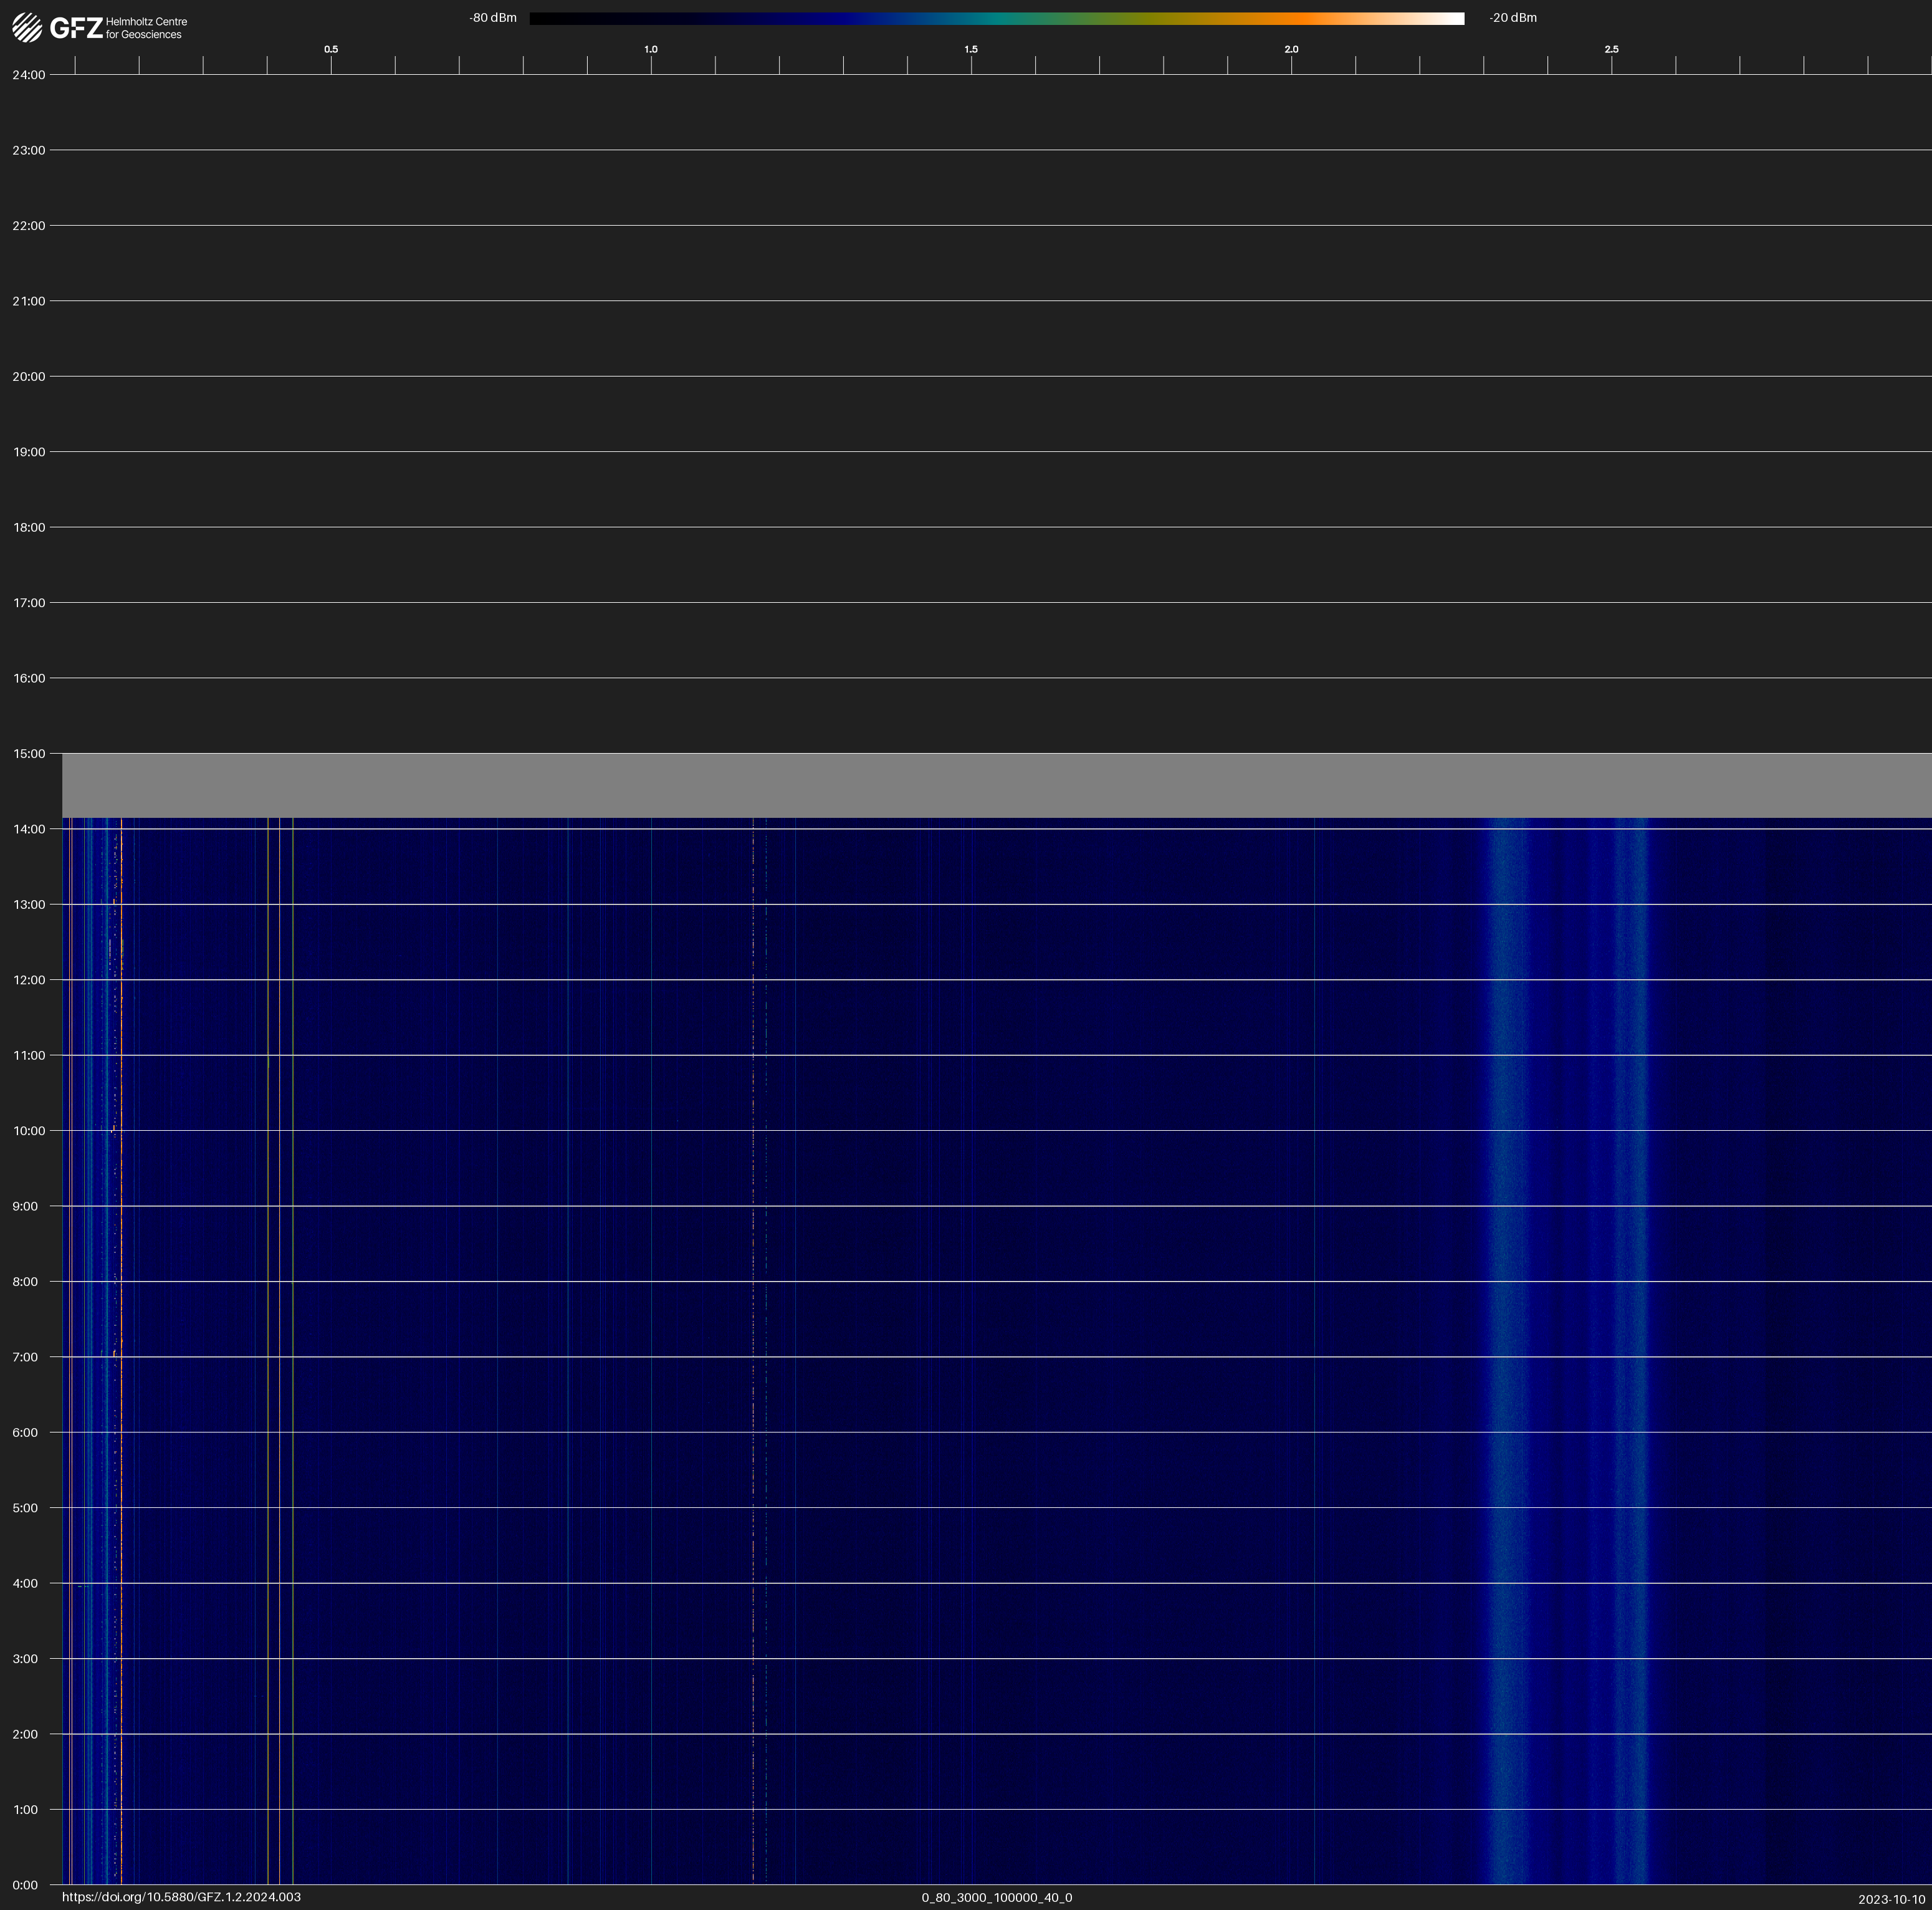Select the 15:00 time axis label

click(x=28, y=754)
